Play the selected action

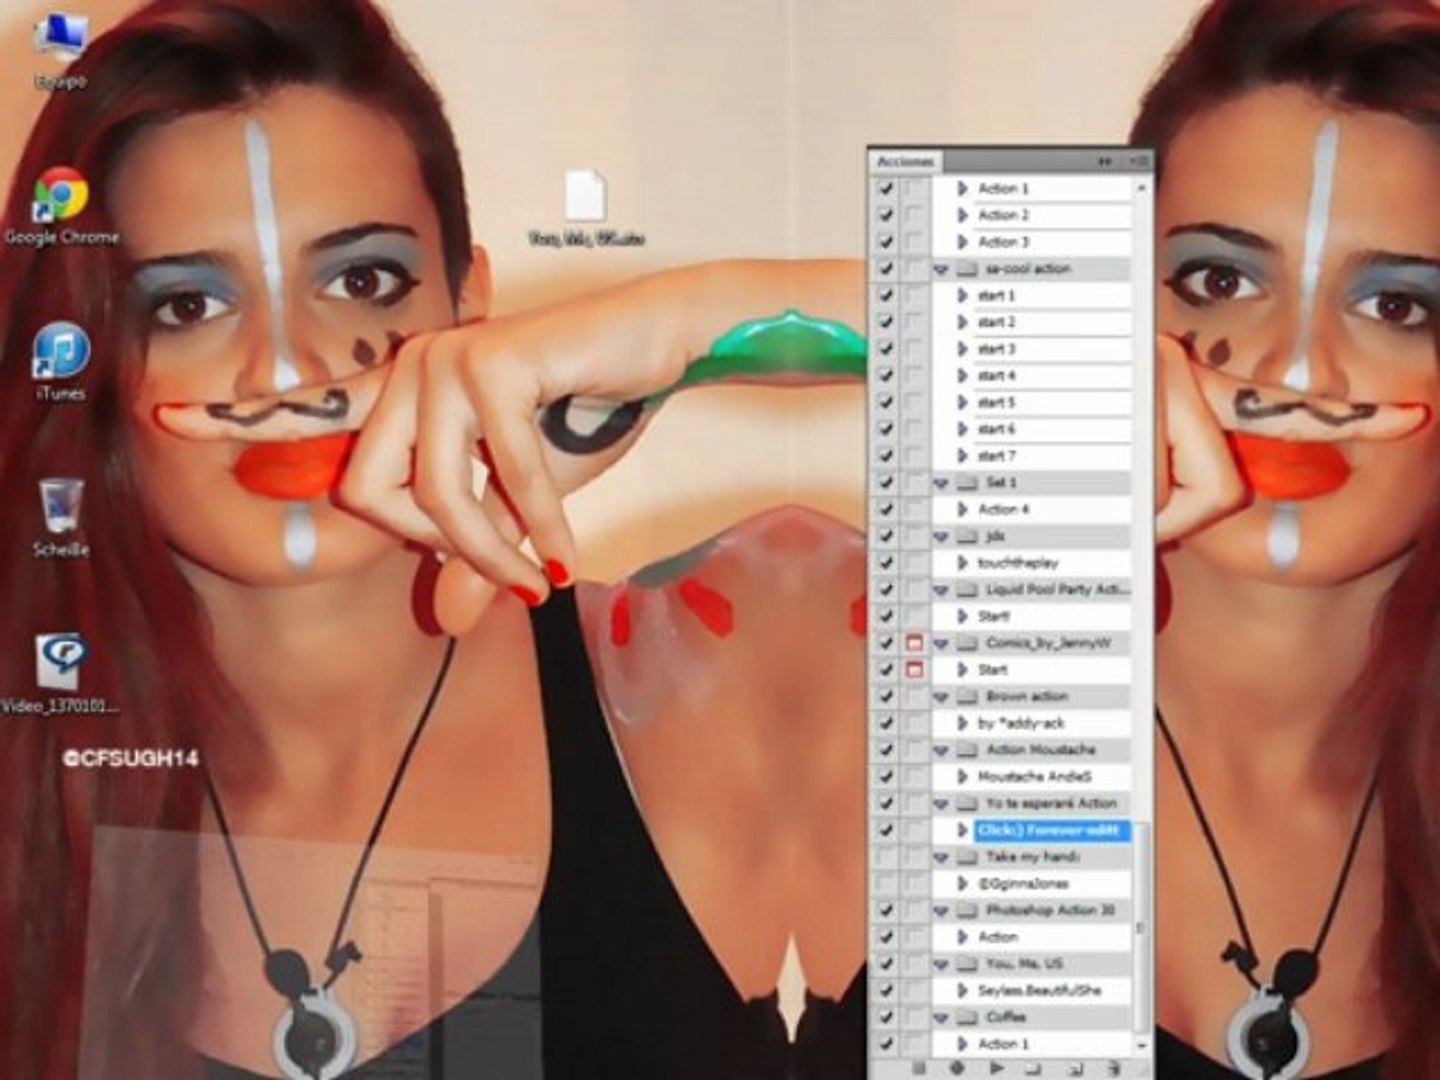[997, 1069]
